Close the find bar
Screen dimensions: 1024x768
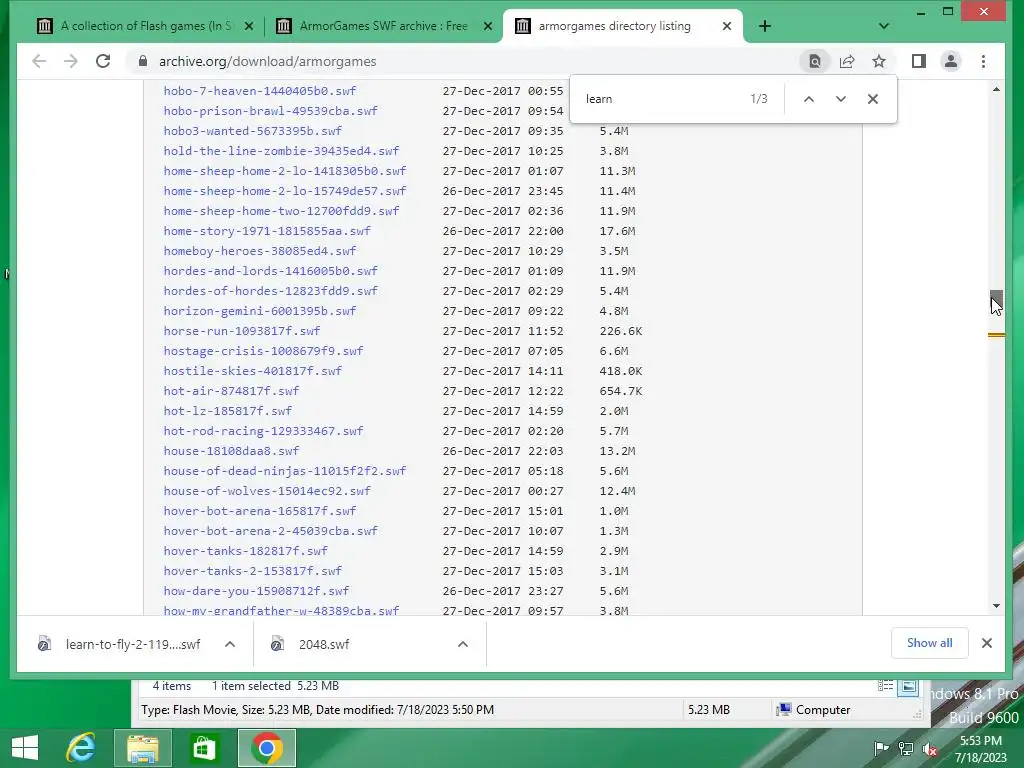pyautogui.click(x=872, y=99)
